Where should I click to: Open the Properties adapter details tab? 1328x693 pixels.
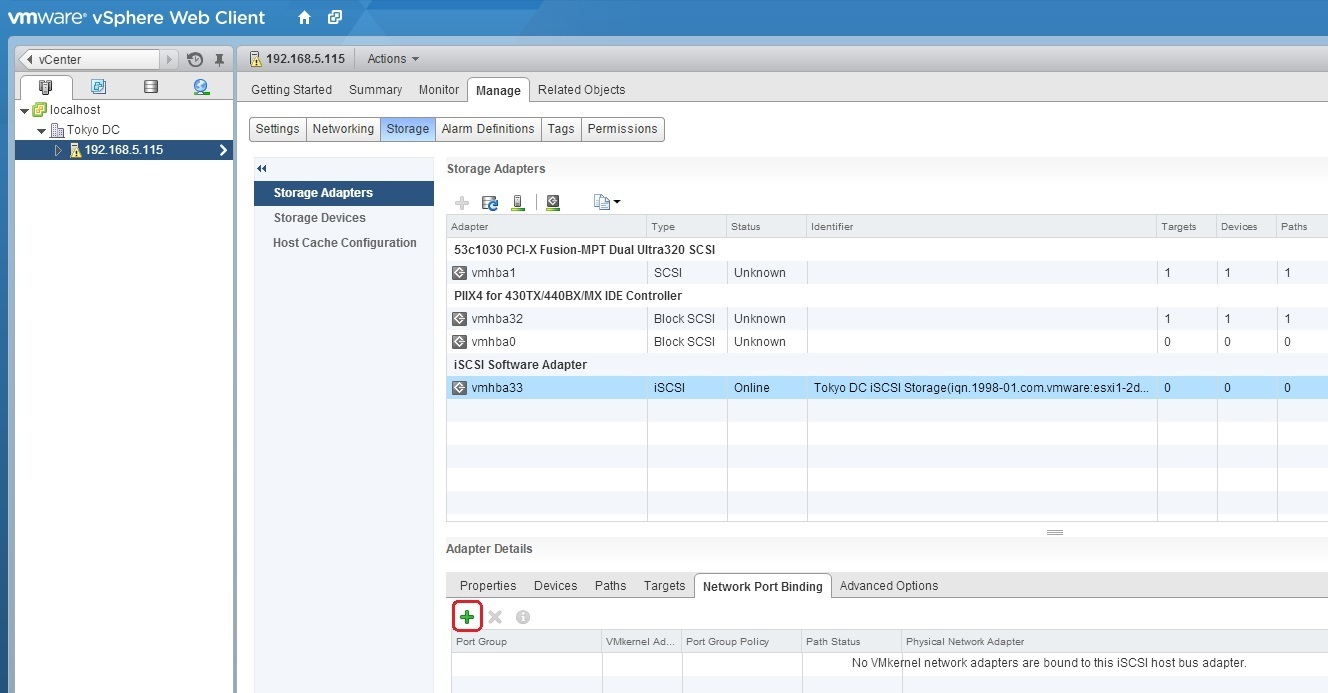tap(488, 586)
